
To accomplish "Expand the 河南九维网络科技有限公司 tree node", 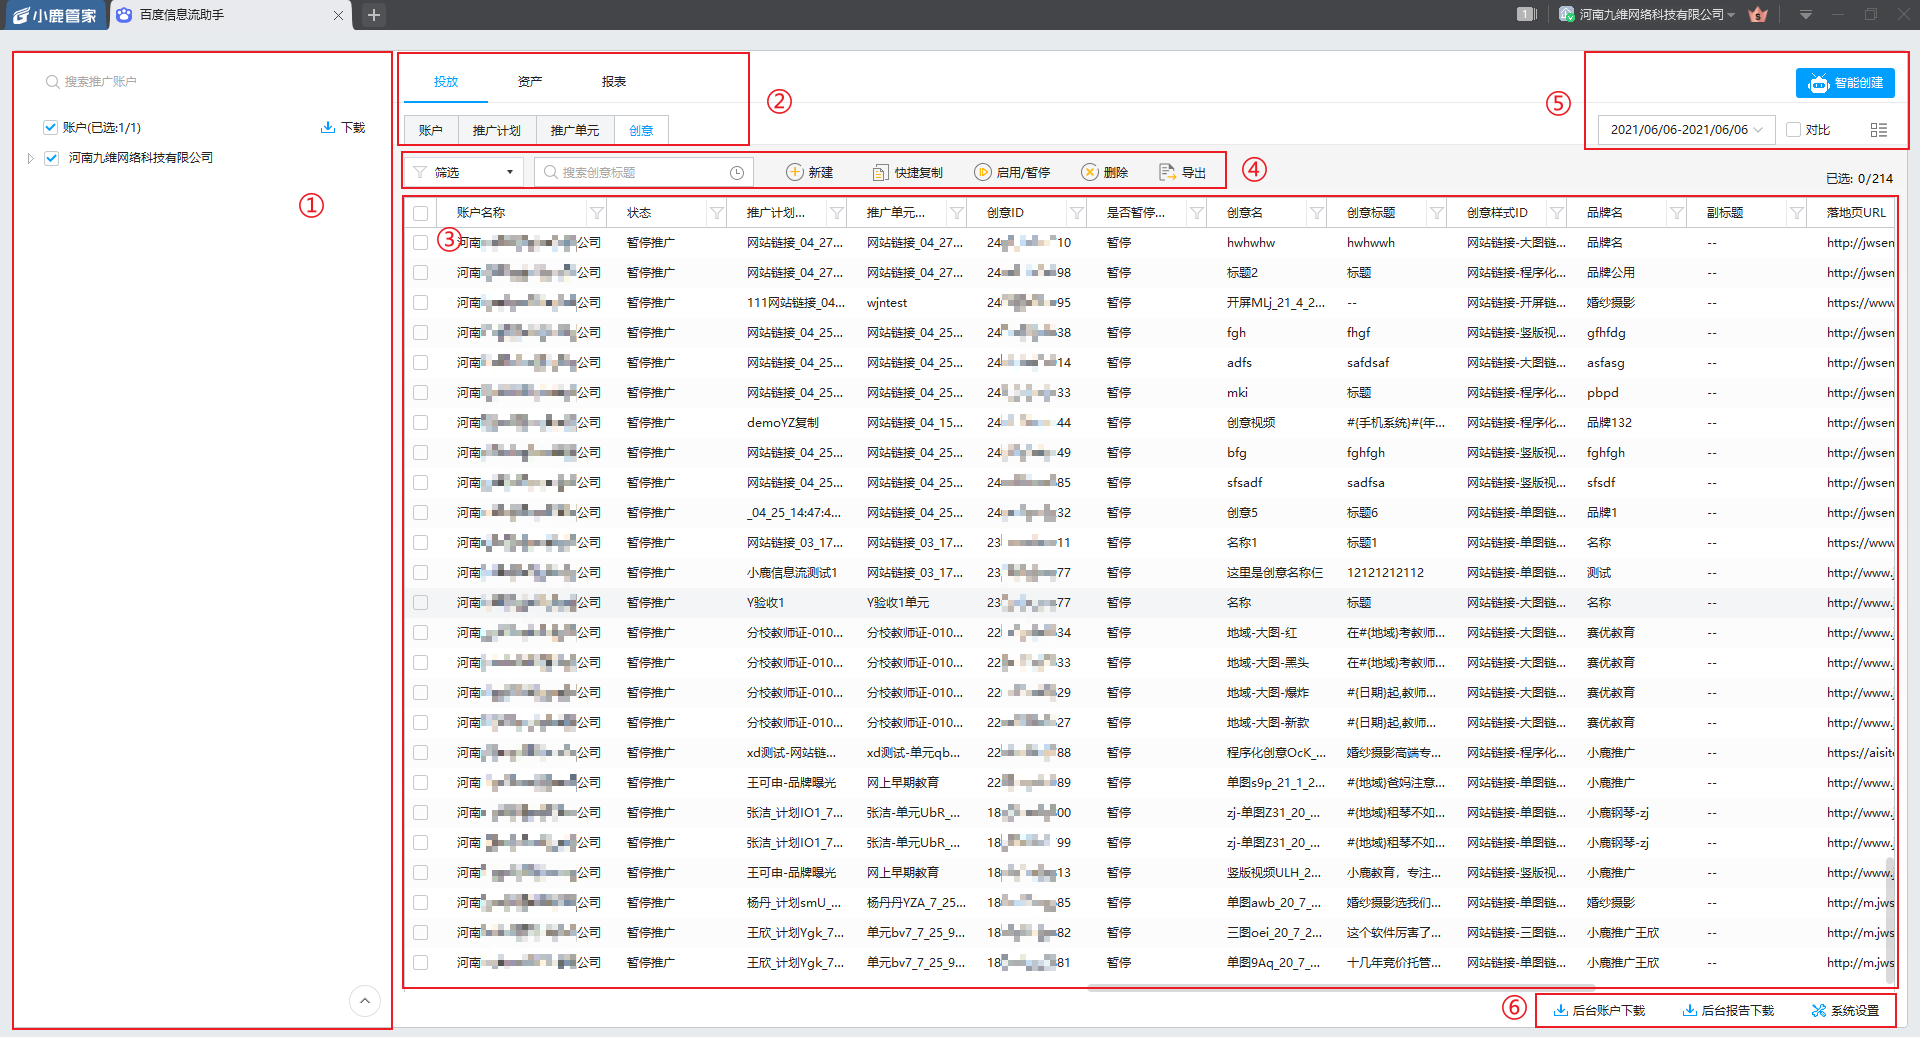I will point(30,158).
